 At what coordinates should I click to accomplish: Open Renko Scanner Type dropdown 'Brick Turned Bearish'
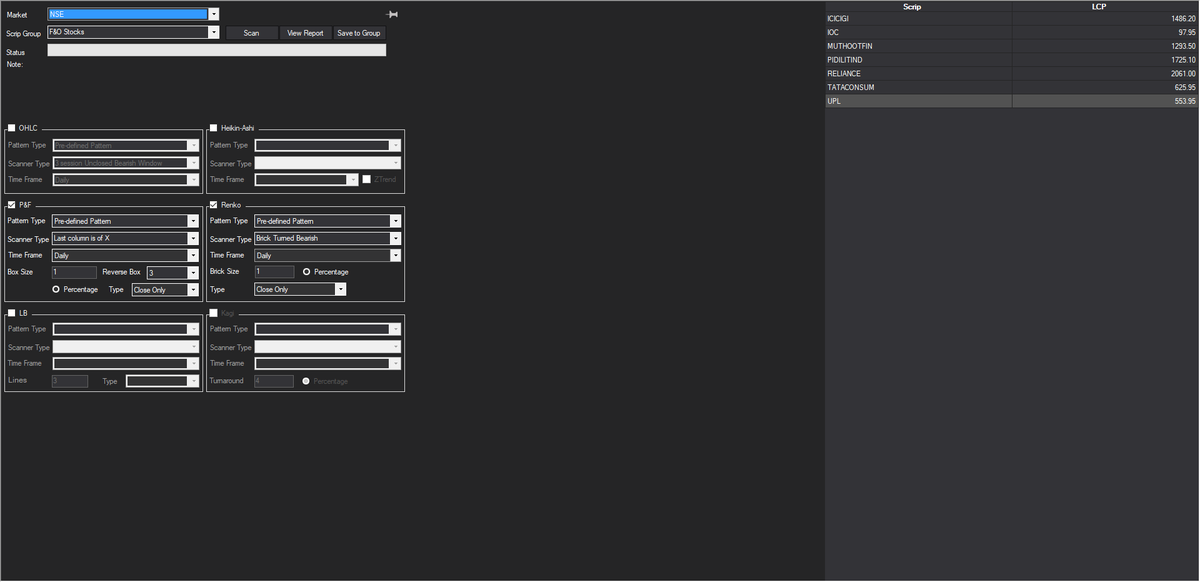coord(328,239)
